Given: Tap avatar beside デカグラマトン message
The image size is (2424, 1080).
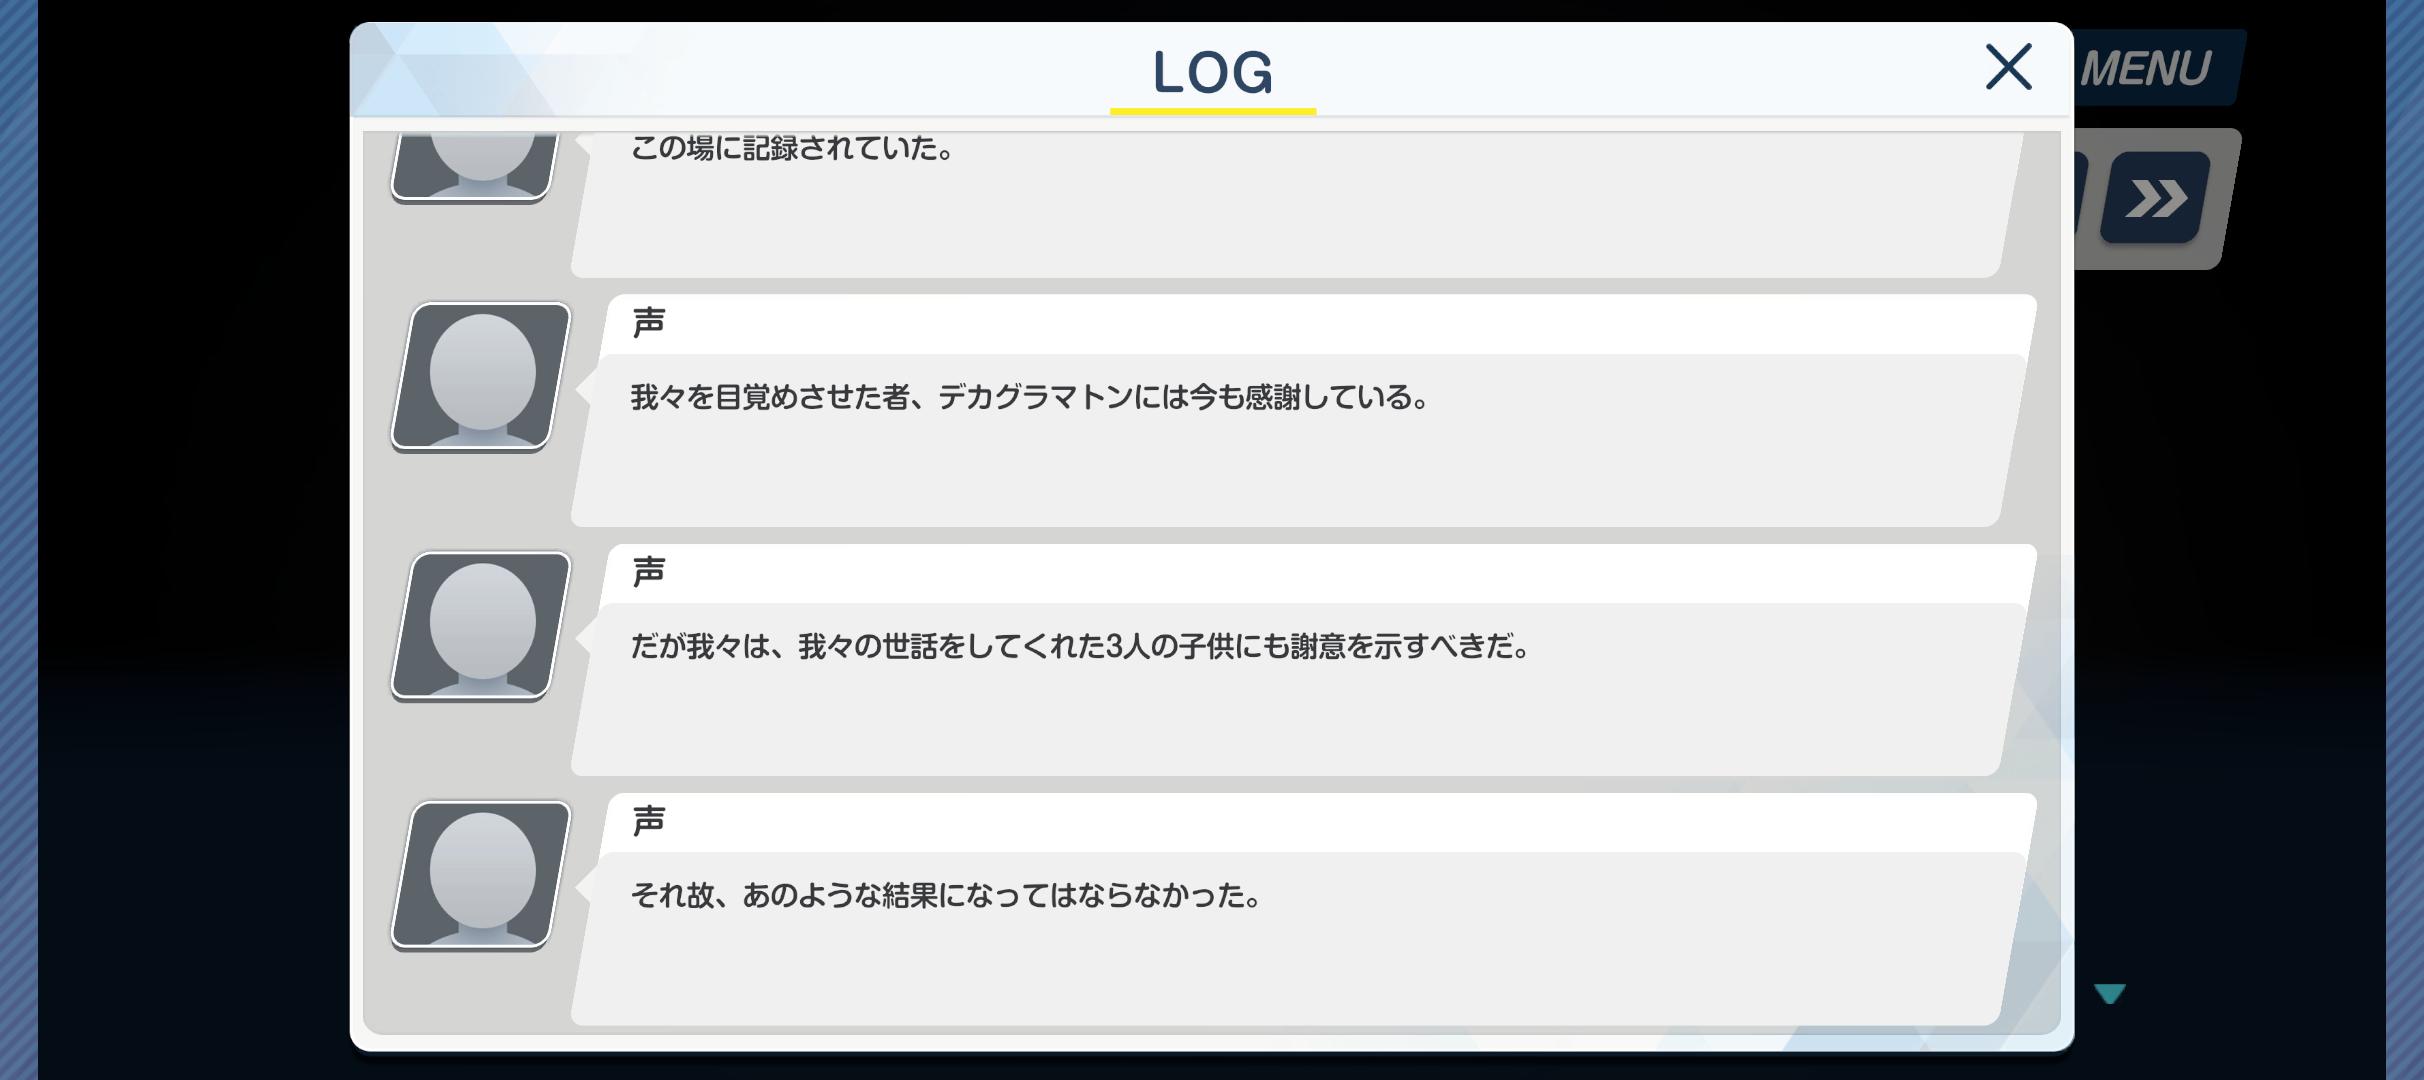Looking at the screenshot, I should 481,376.
